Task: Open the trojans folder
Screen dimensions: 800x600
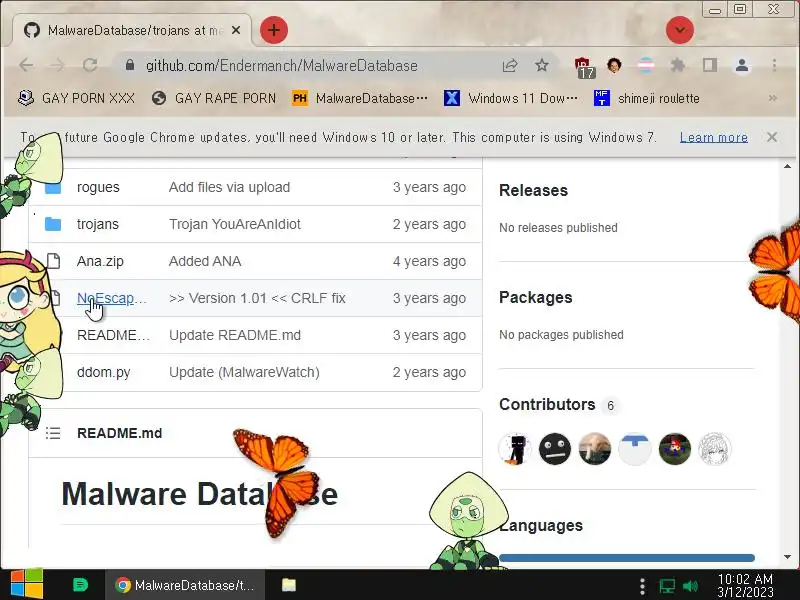Action: 97,224
